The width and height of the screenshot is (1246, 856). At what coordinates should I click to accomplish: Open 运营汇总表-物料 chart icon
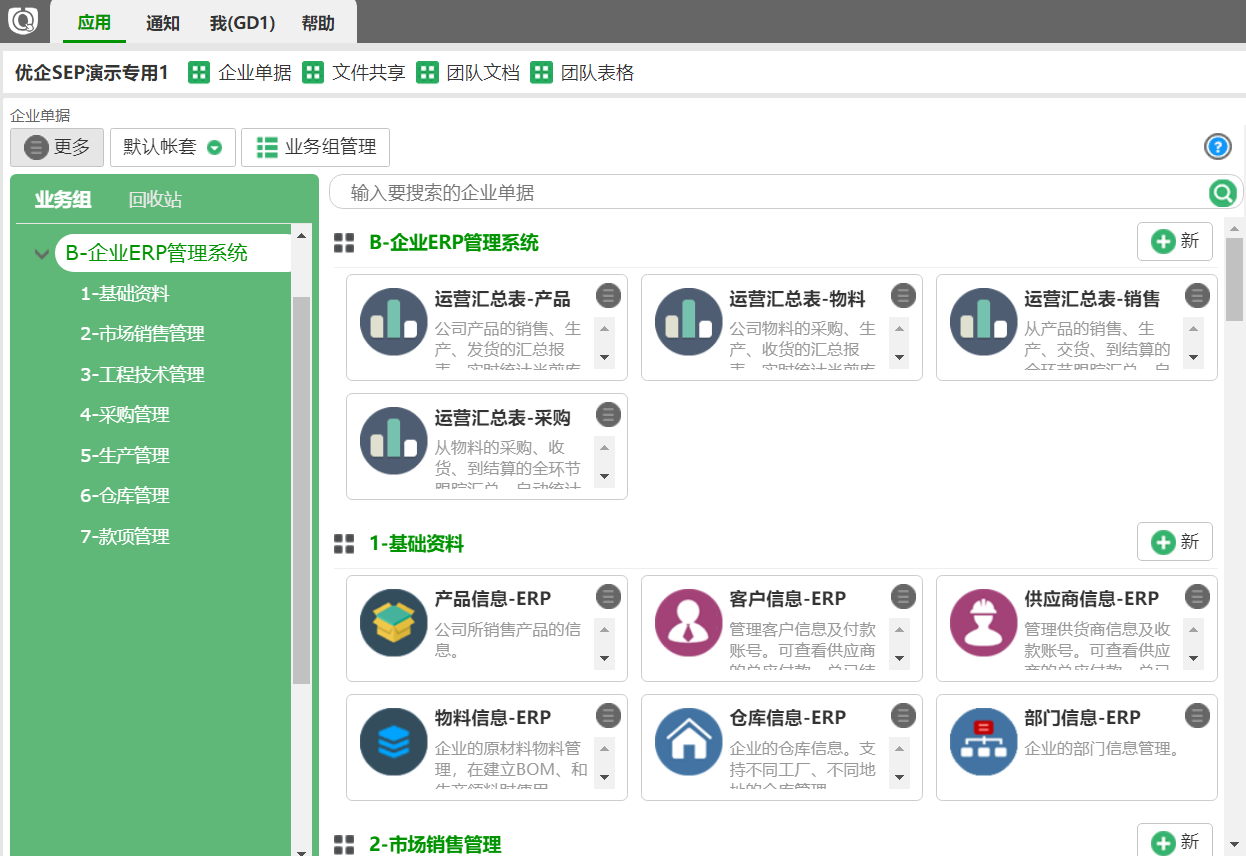pos(688,322)
